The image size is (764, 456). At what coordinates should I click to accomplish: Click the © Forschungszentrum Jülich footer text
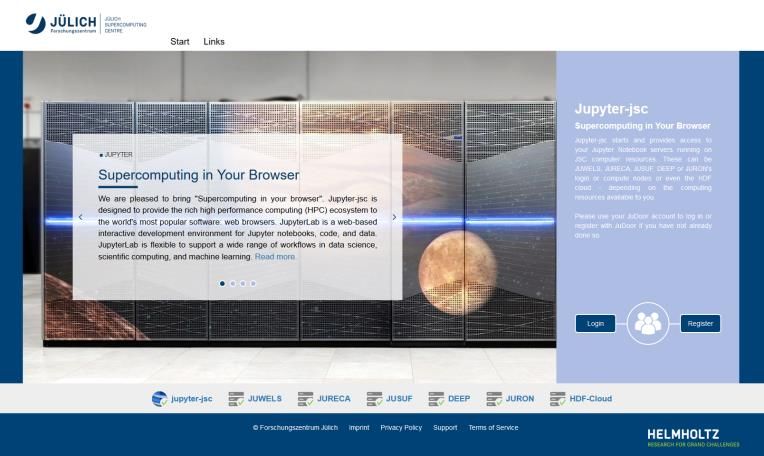[x=295, y=428]
